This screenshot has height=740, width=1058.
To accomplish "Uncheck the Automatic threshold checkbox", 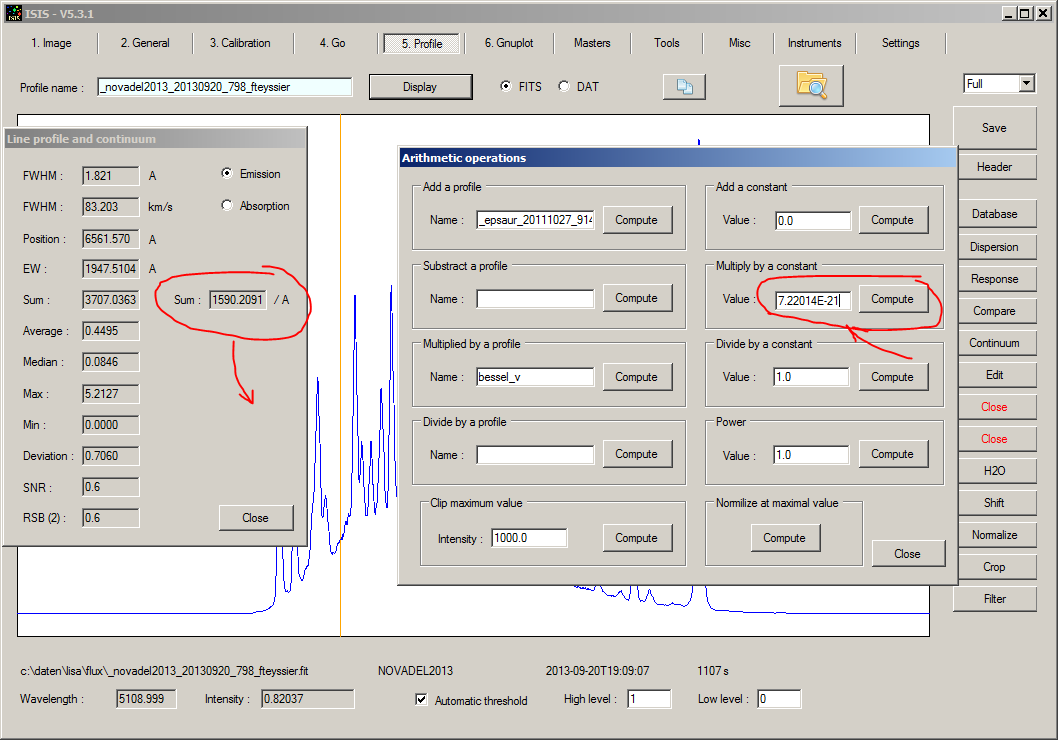I will (422, 700).
